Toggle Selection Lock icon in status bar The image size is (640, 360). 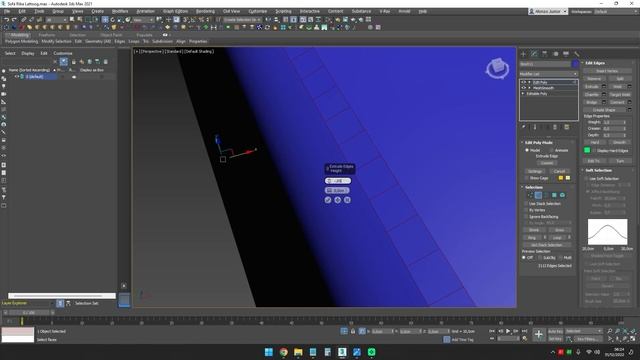(x=353, y=331)
